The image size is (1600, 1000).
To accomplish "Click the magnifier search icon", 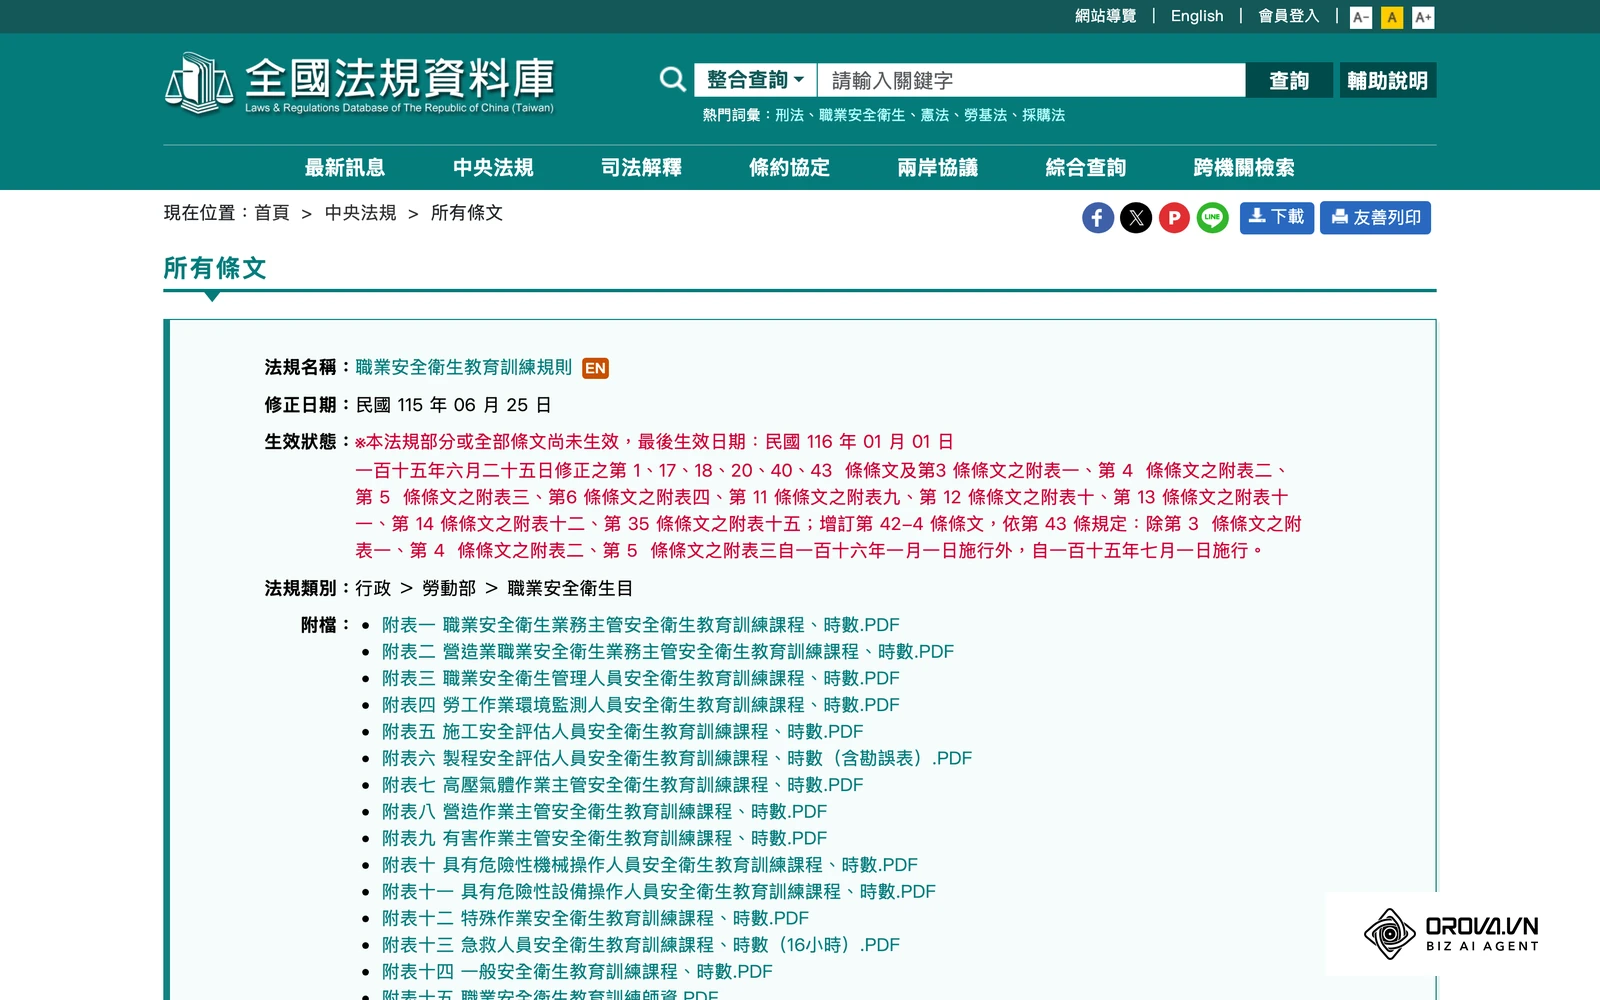I will (x=673, y=80).
